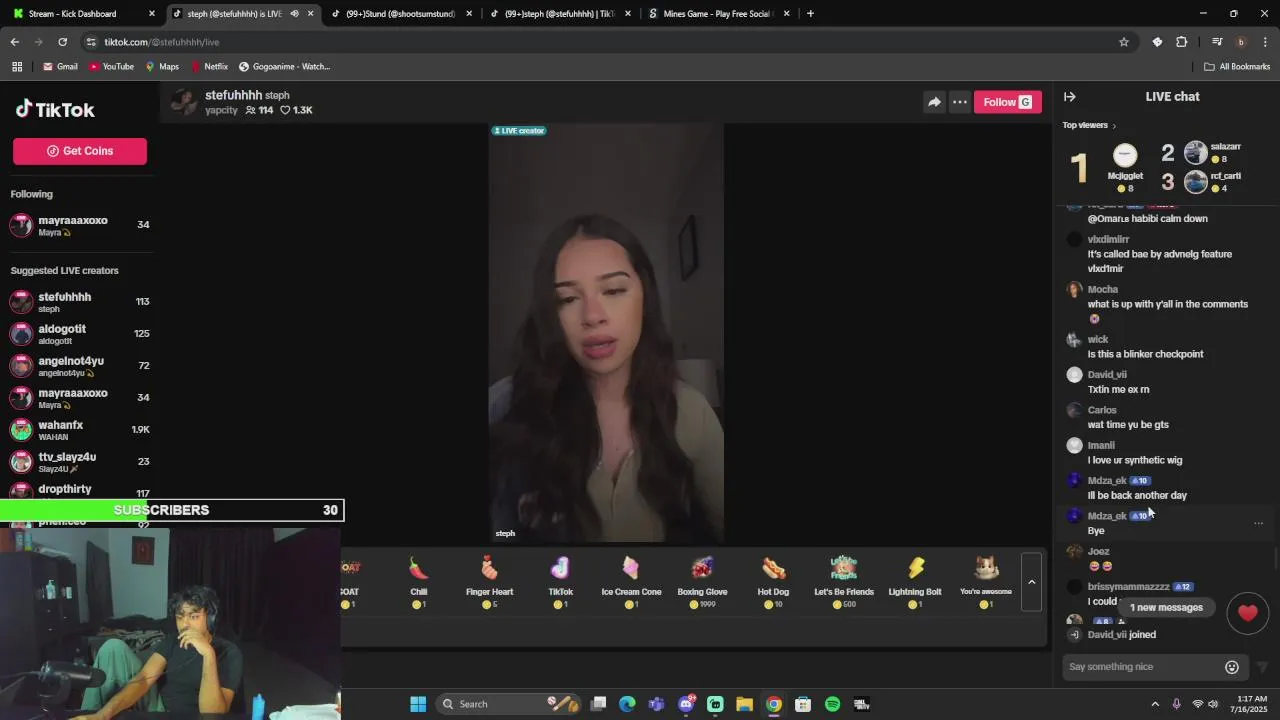Open system tray volume icon
The height and width of the screenshot is (720, 1280).
click(1213, 704)
